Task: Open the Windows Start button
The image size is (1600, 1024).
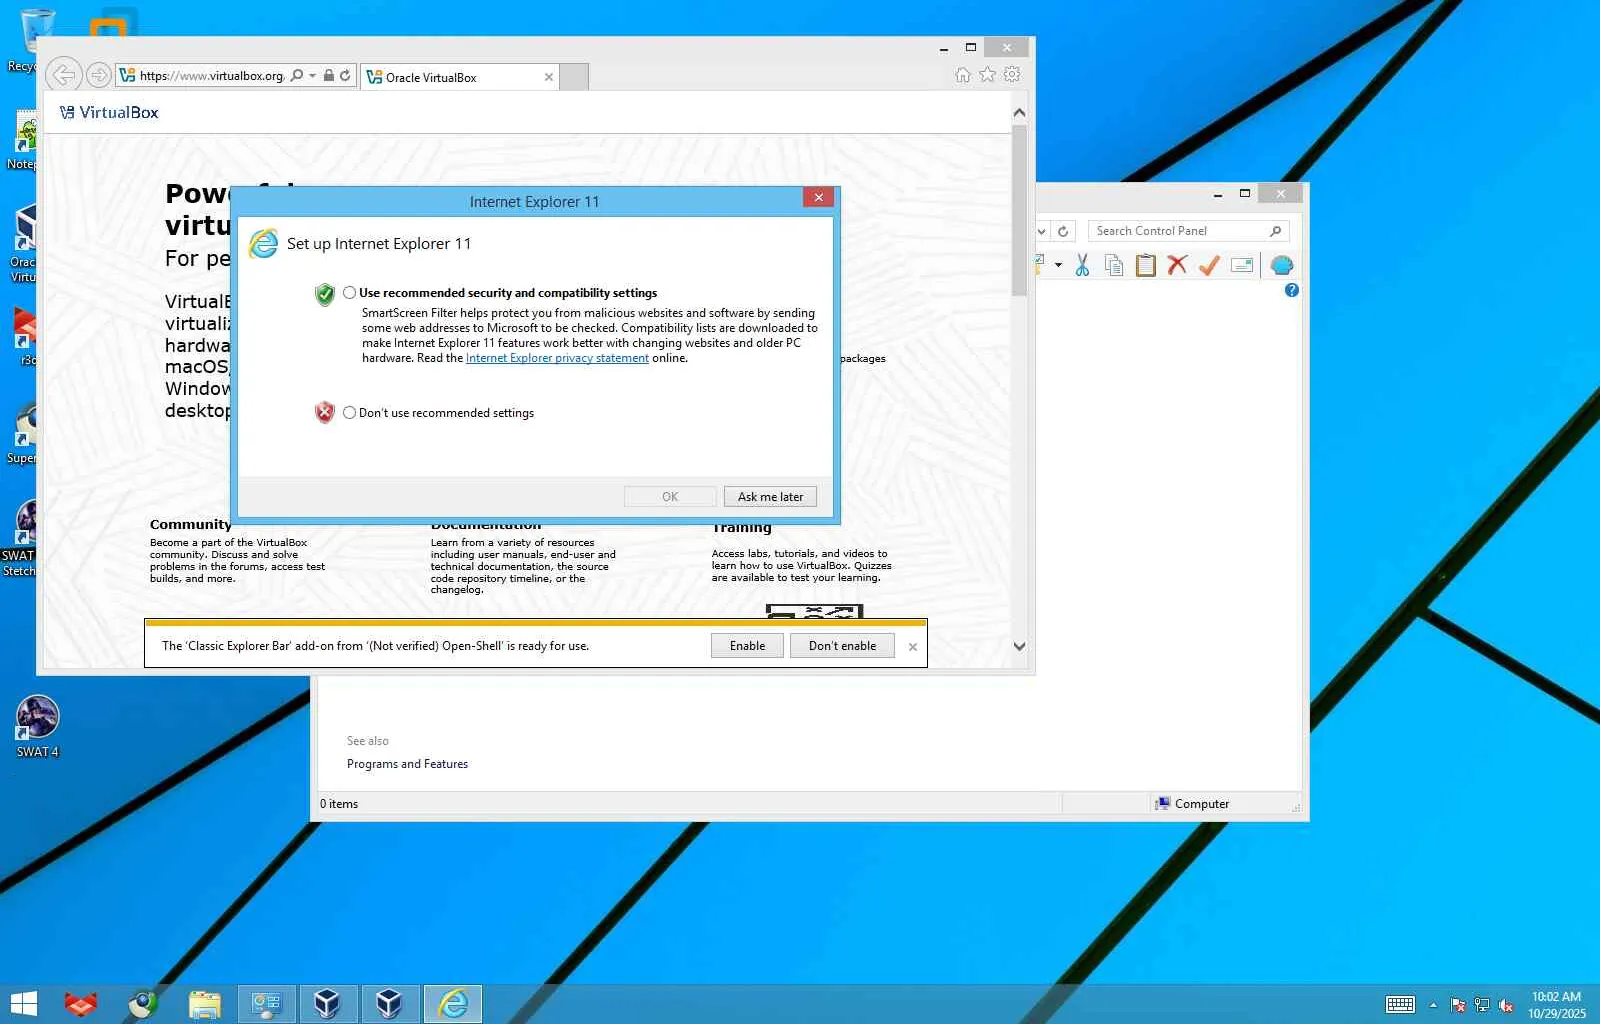Action: (23, 1004)
